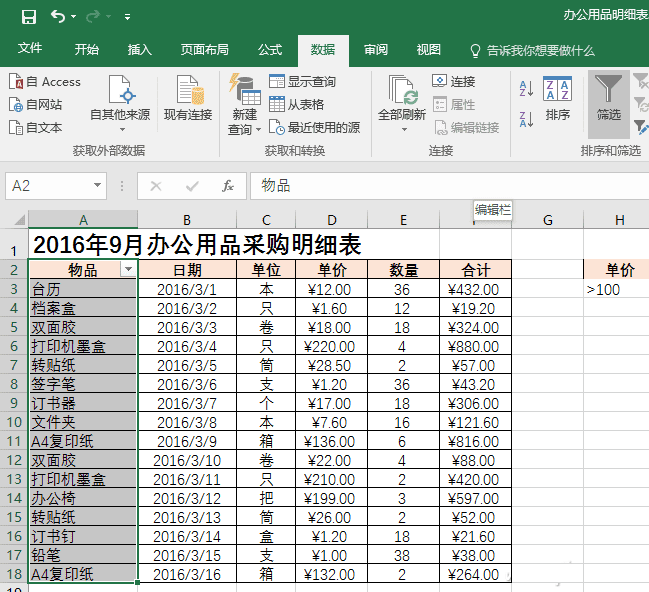Click the 连接 connections button
The width and height of the screenshot is (649, 592).
(453, 82)
